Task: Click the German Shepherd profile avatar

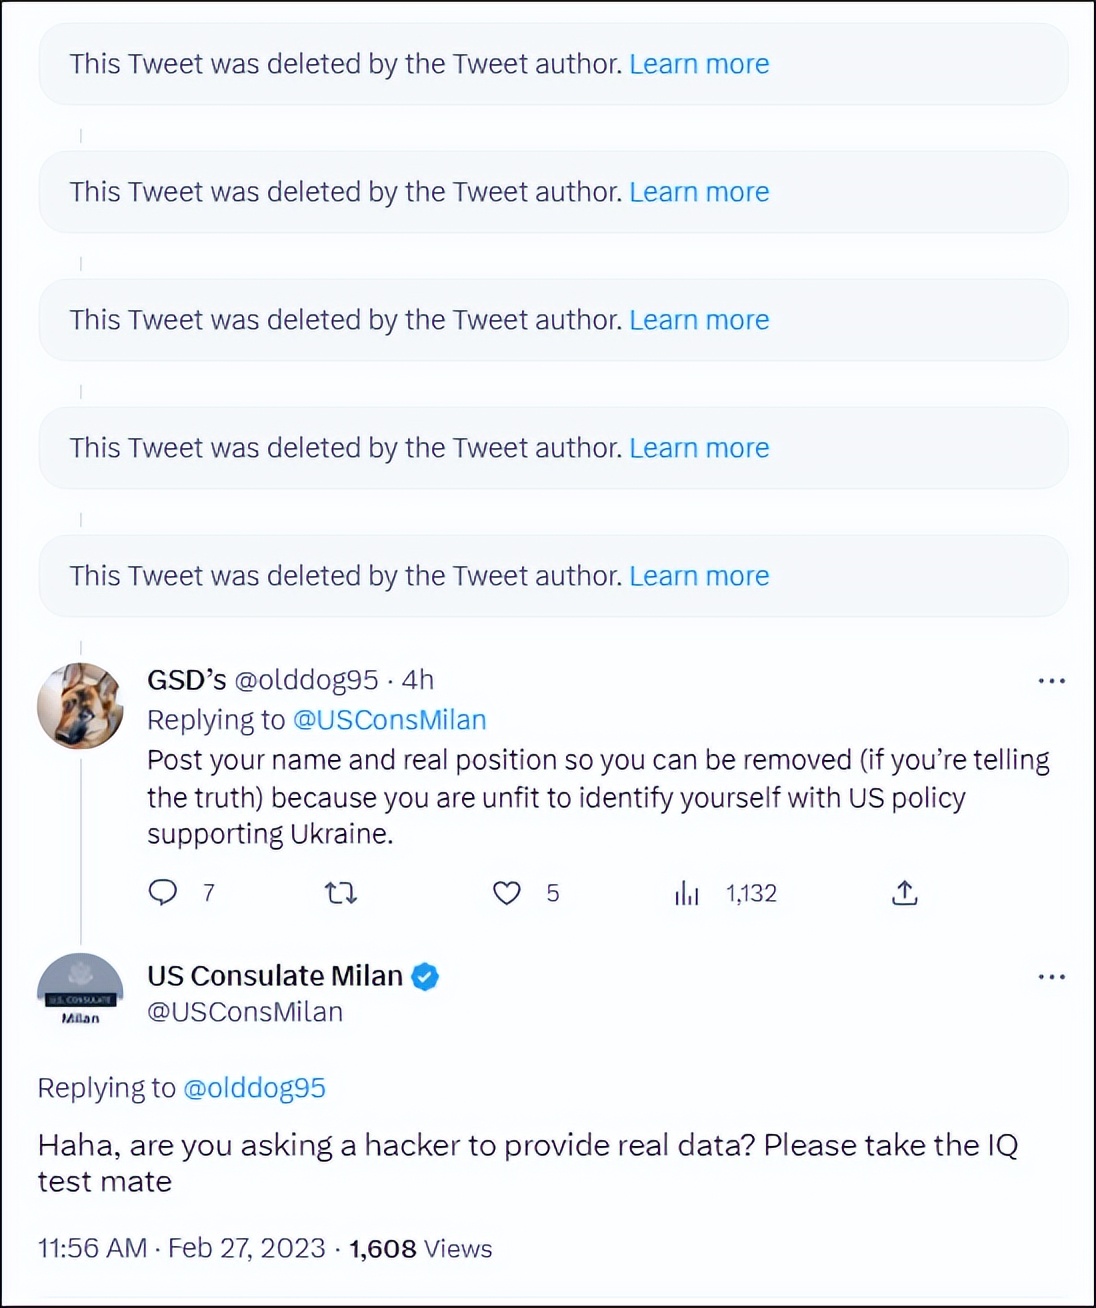Action: tap(80, 706)
